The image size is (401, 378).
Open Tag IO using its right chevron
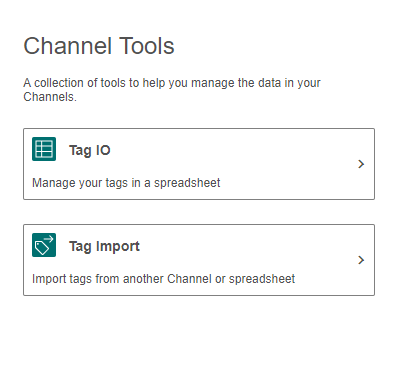(x=361, y=164)
